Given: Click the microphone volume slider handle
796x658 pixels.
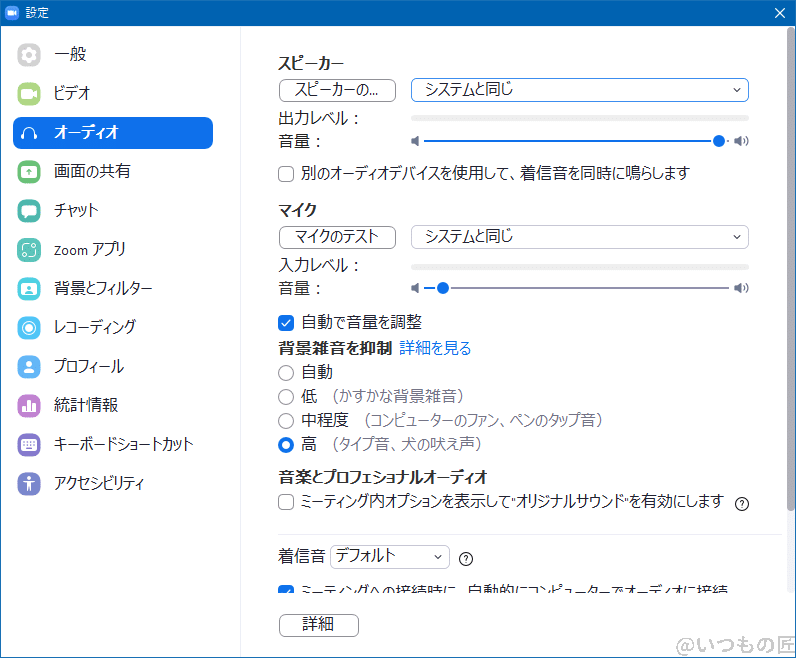Looking at the screenshot, I should (442, 288).
